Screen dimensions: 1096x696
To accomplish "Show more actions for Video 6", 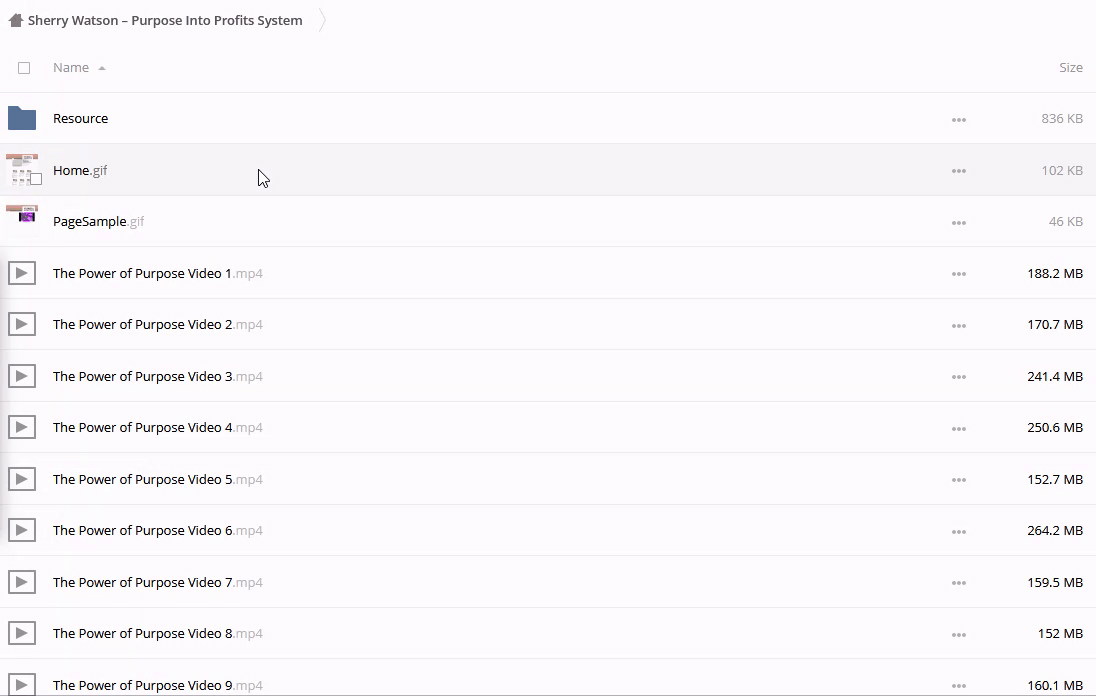I will [958, 531].
